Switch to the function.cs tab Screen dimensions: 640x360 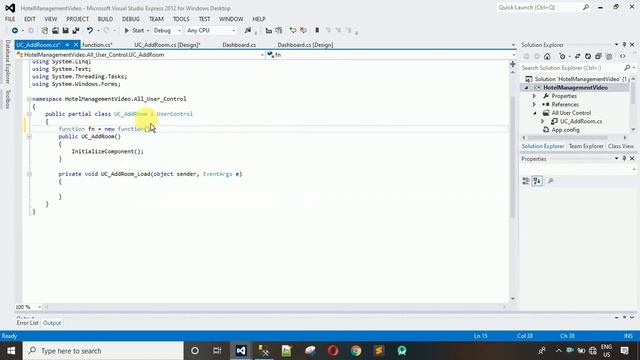pyautogui.click(x=97, y=45)
